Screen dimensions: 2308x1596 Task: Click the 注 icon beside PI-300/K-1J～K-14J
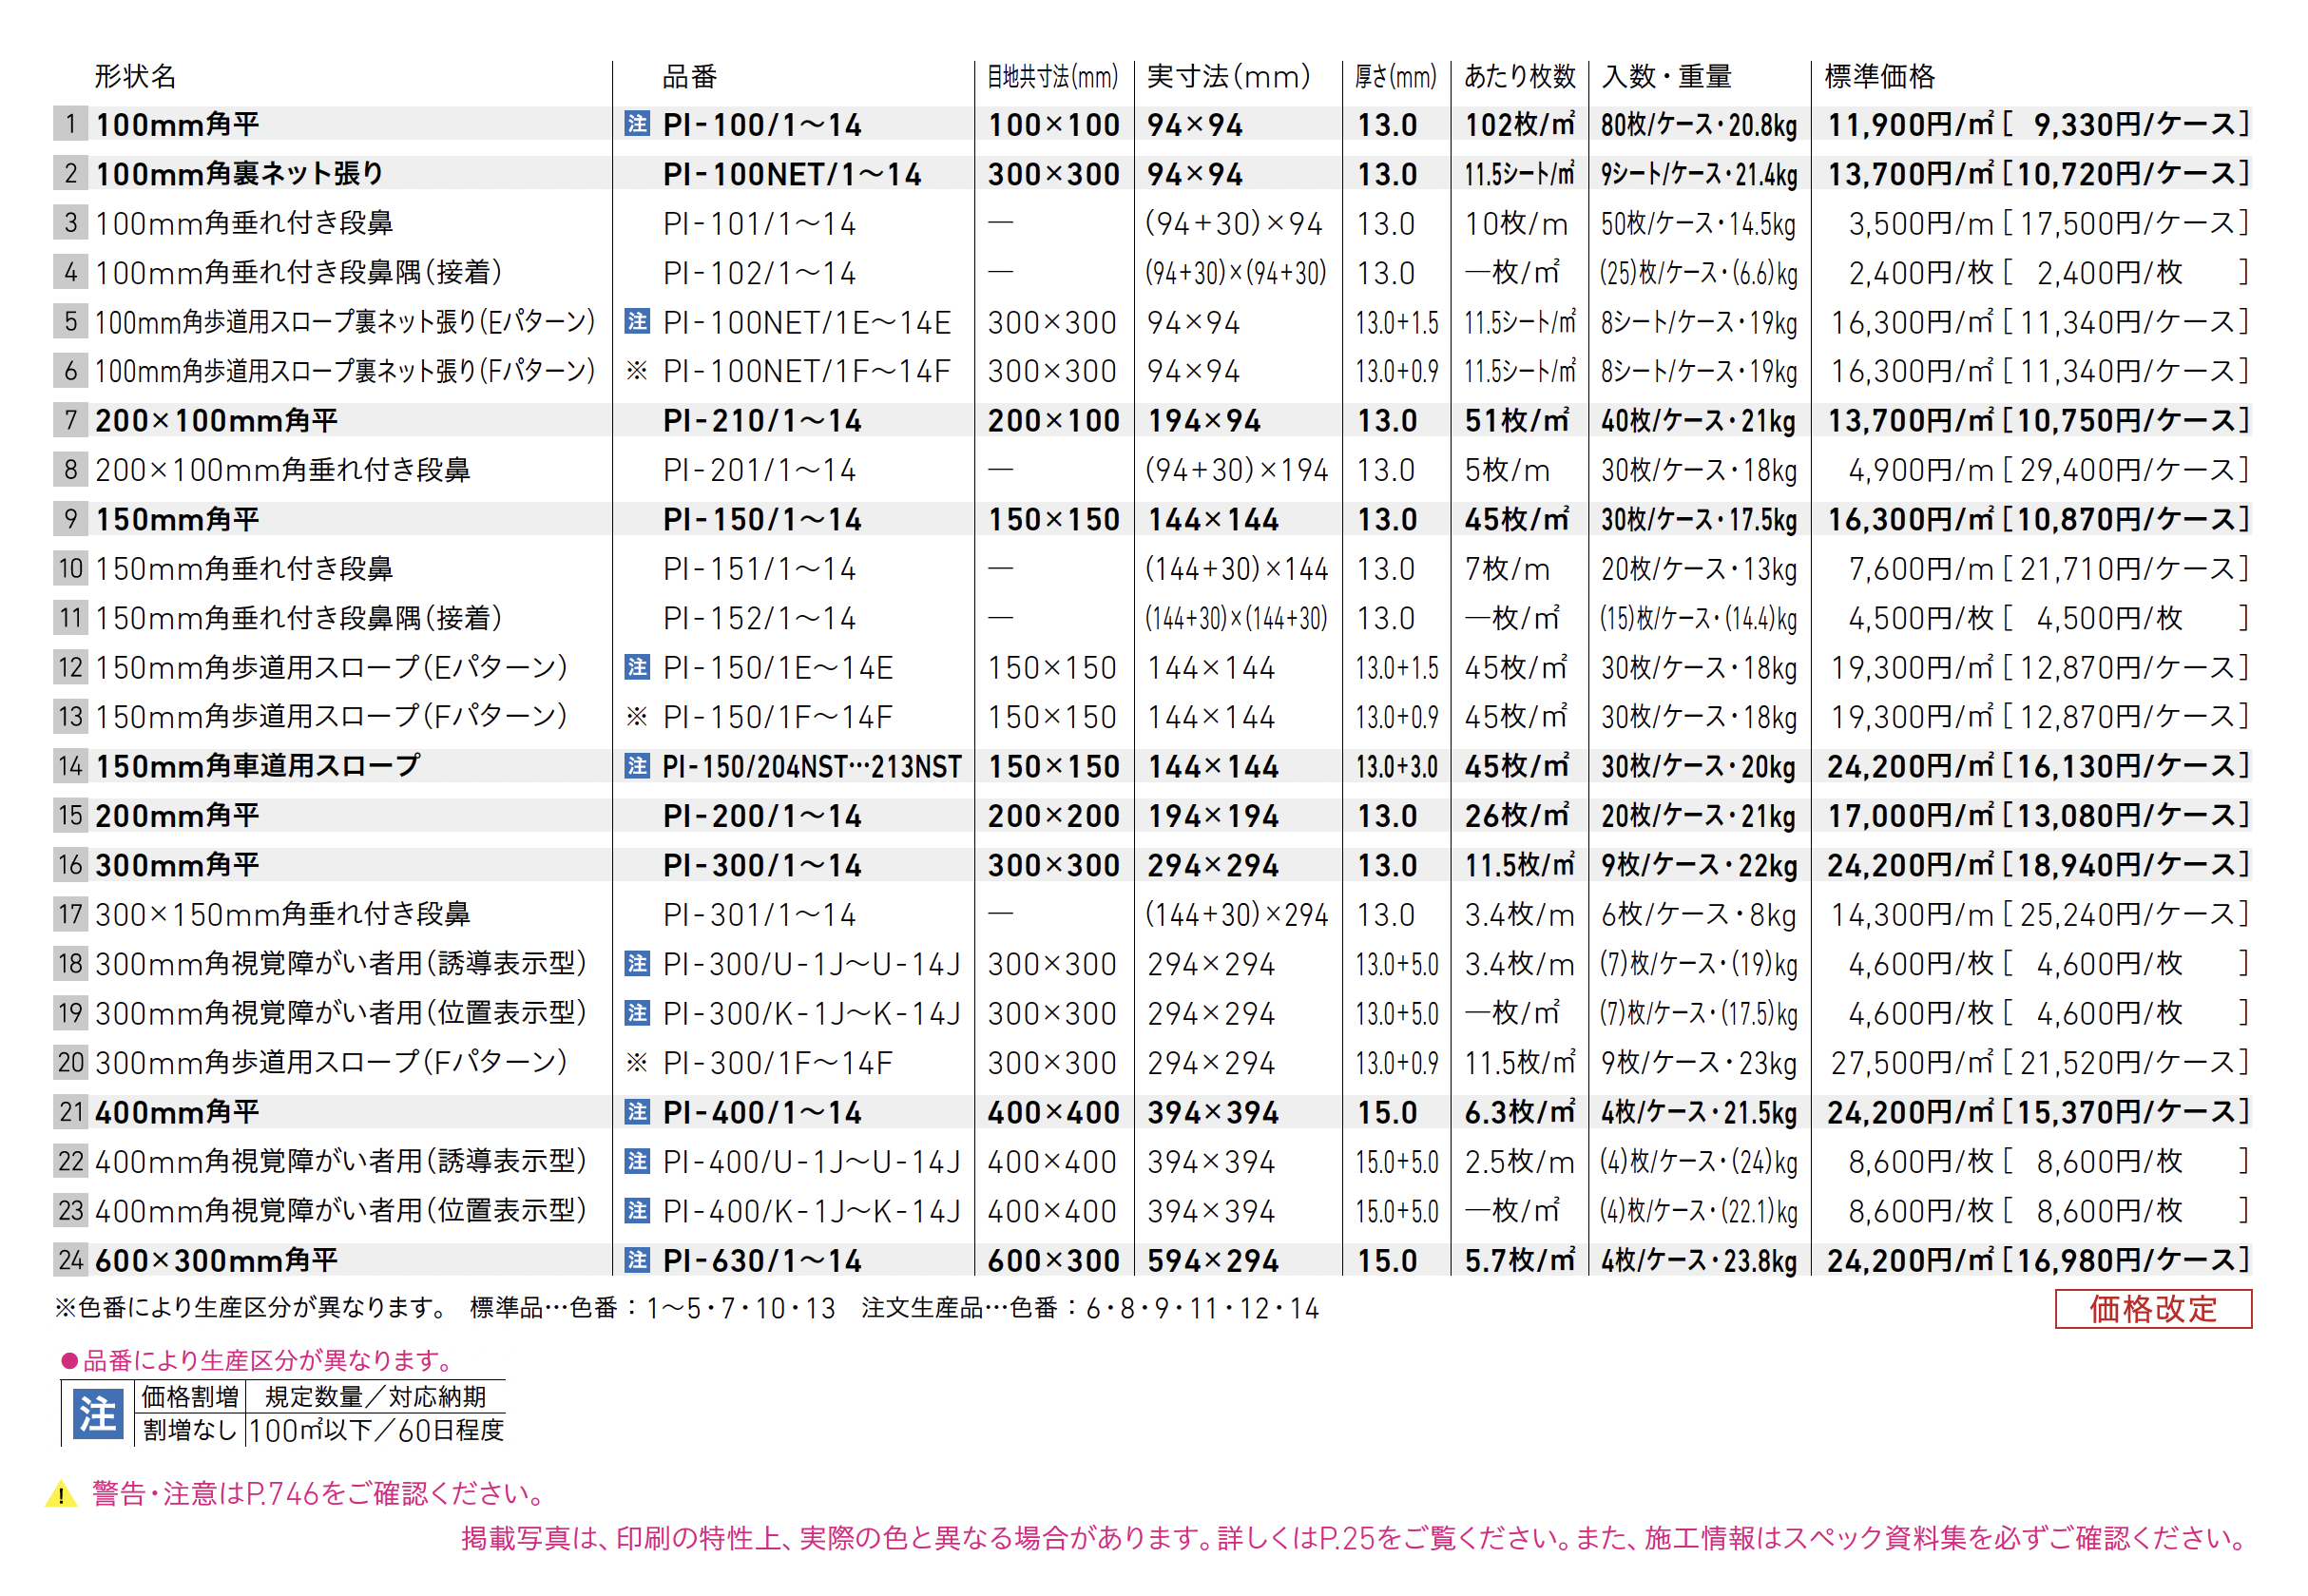pyautogui.click(x=636, y=1013)
